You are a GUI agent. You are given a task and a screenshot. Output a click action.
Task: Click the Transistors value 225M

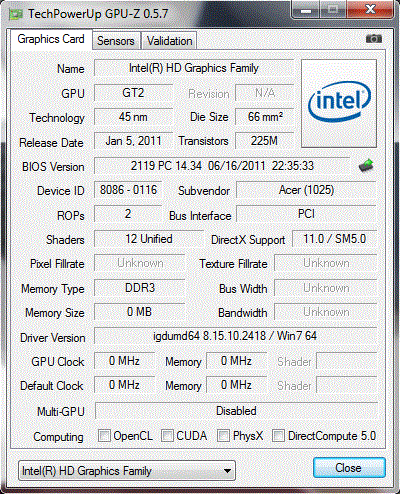[265, 141]
